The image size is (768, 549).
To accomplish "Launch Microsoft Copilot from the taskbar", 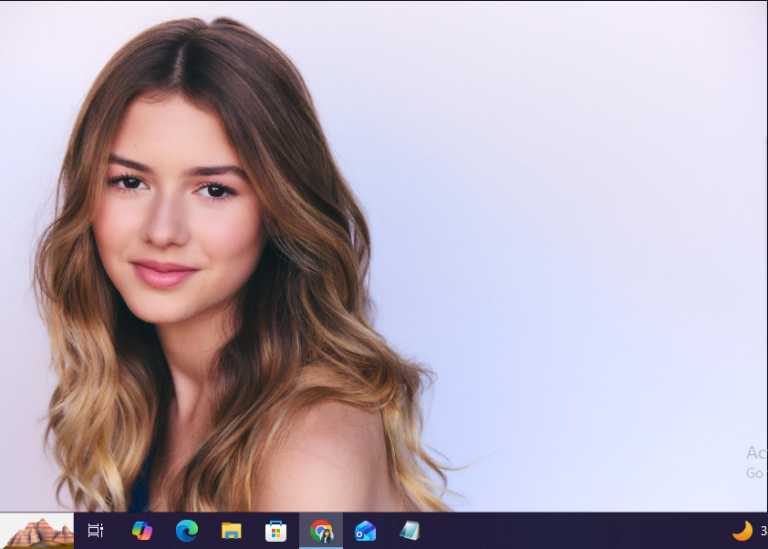I will [x=142, y=531].
